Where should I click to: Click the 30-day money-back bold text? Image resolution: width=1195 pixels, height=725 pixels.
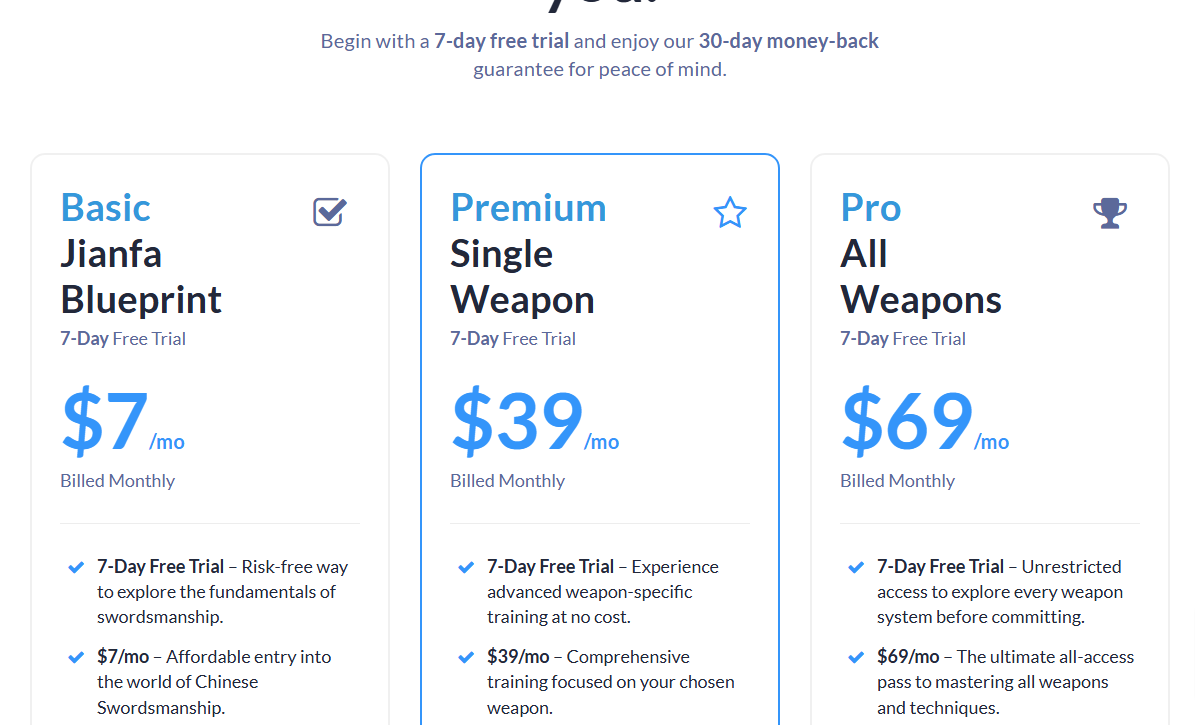pyautogui.click(x=789, y=41)
